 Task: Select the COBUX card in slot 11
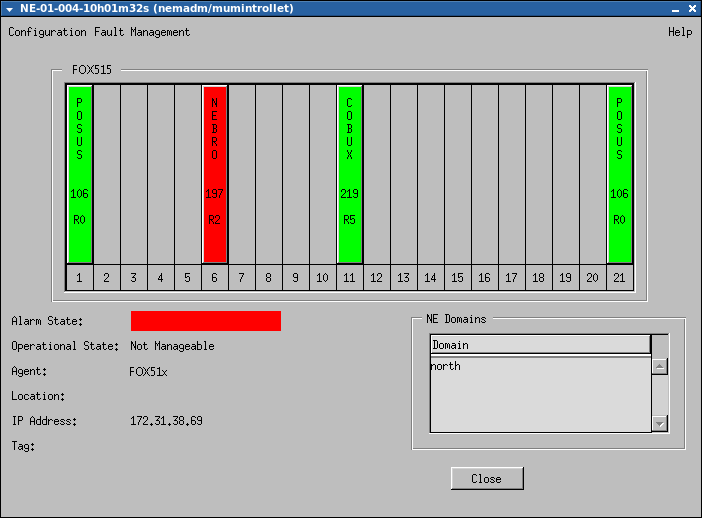(x=349, y=175)
